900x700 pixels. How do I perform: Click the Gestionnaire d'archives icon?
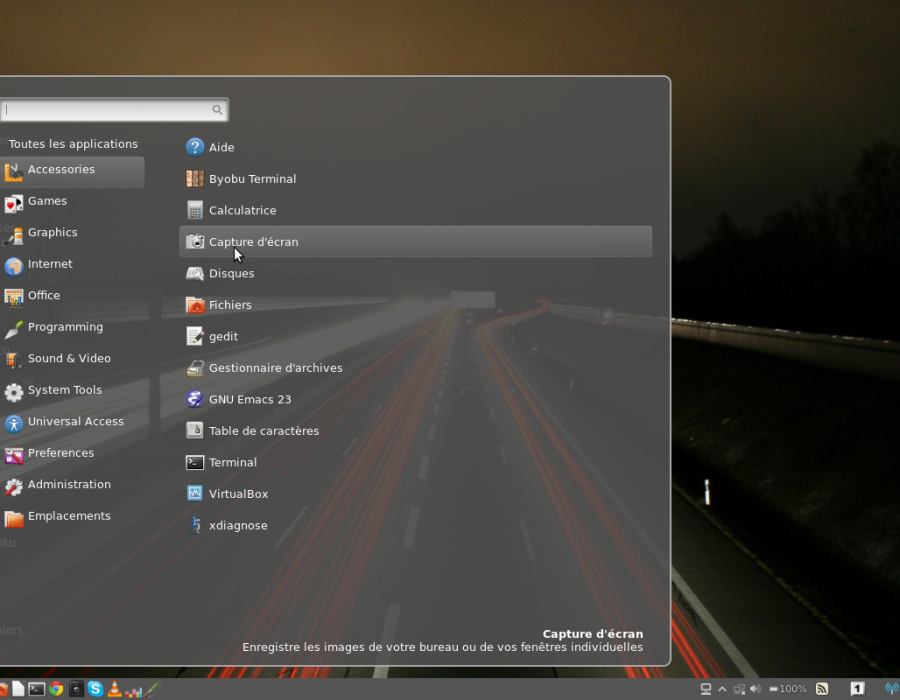195,368
